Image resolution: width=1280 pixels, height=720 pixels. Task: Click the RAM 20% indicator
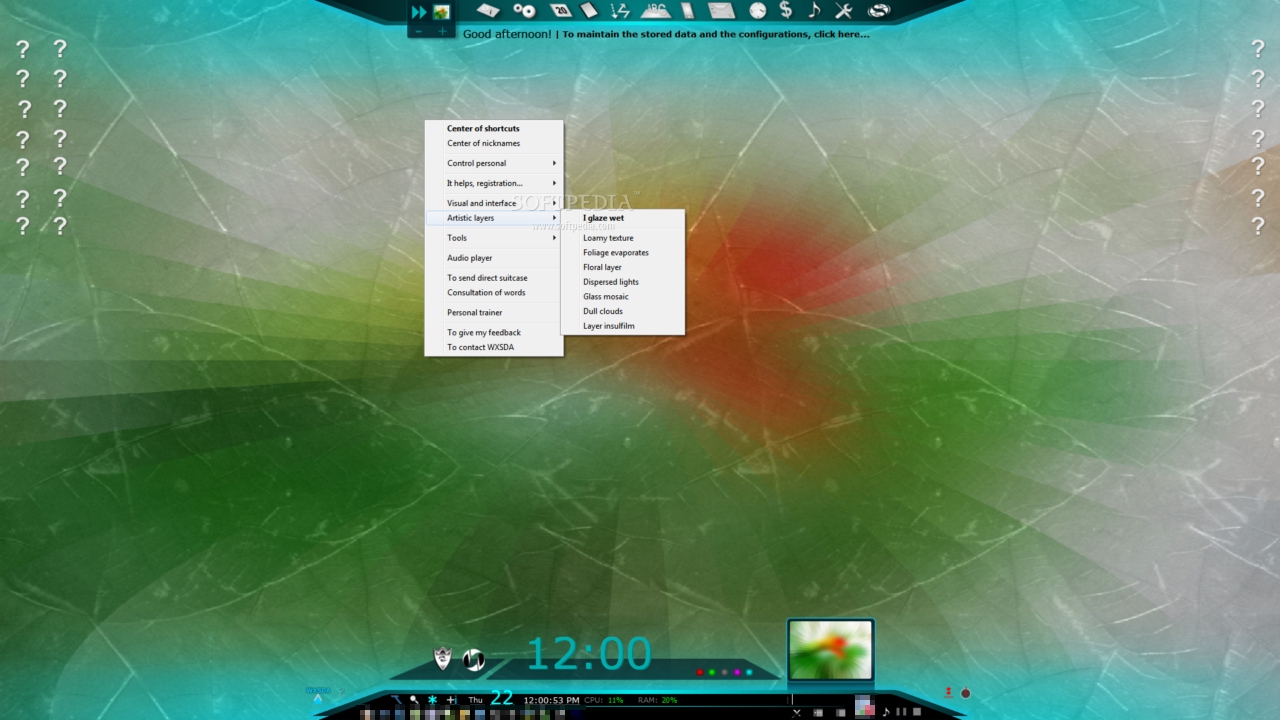click(657, 700)
